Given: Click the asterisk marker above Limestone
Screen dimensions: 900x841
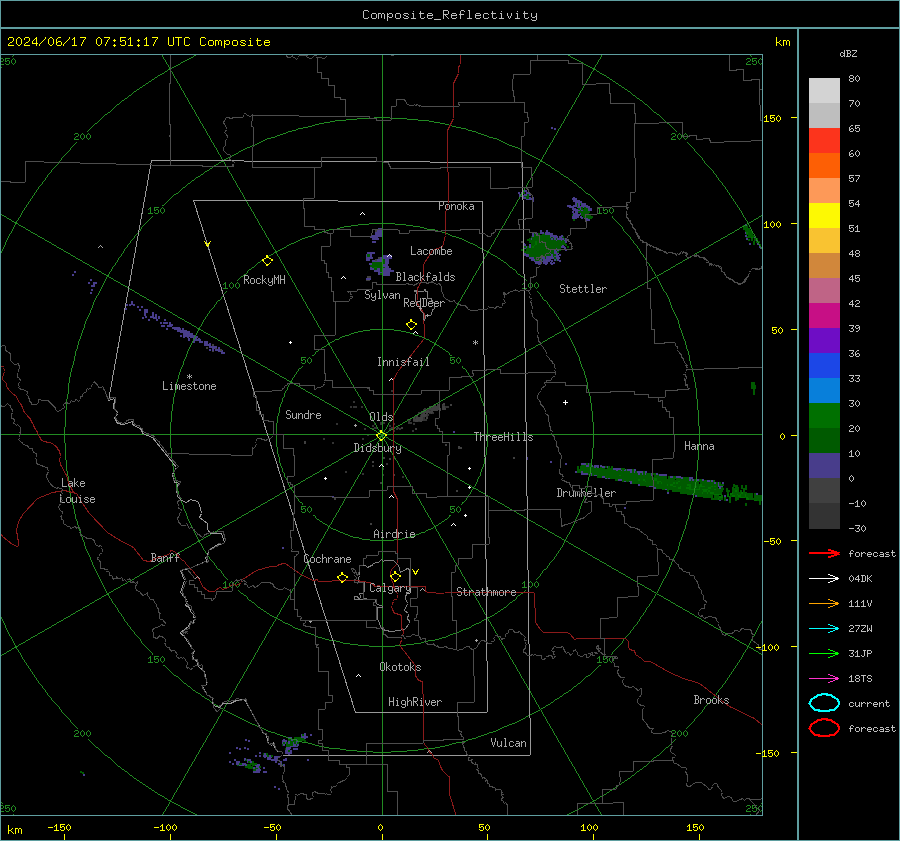Looking at the screenshot, I should click(x=189, y=377).
